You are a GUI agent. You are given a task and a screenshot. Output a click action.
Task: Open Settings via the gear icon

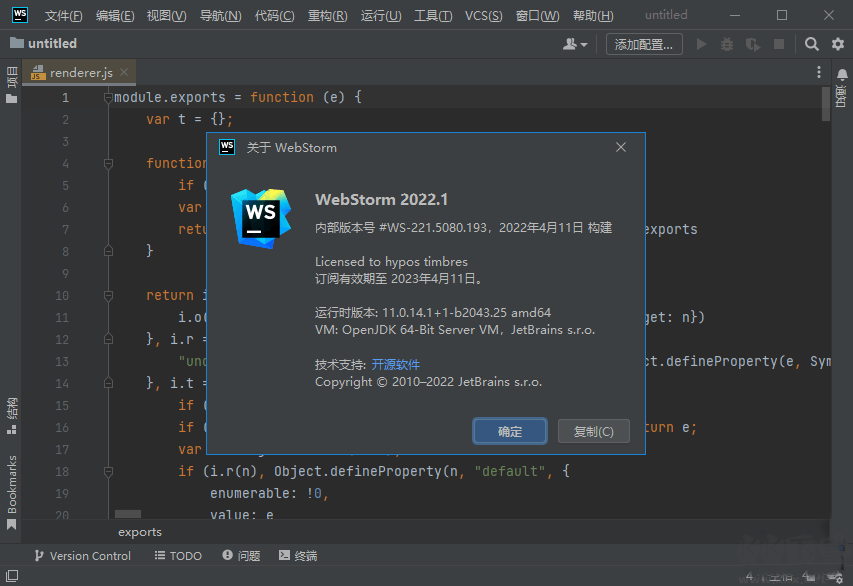837,43
